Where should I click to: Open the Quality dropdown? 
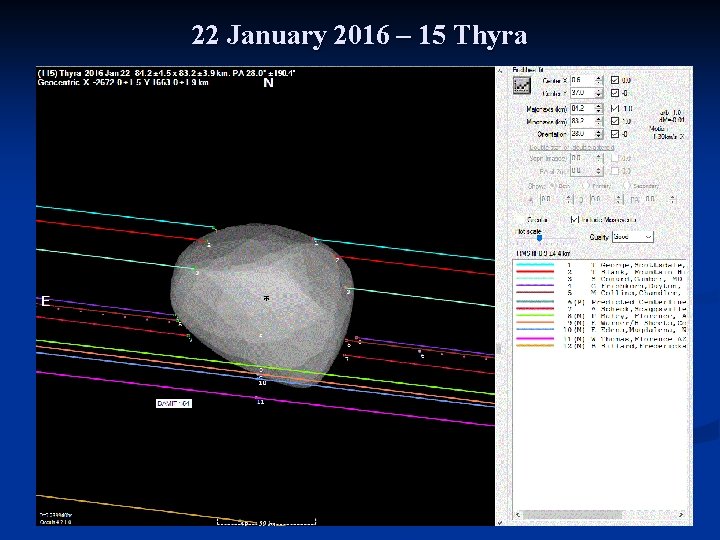coord(633,237)
